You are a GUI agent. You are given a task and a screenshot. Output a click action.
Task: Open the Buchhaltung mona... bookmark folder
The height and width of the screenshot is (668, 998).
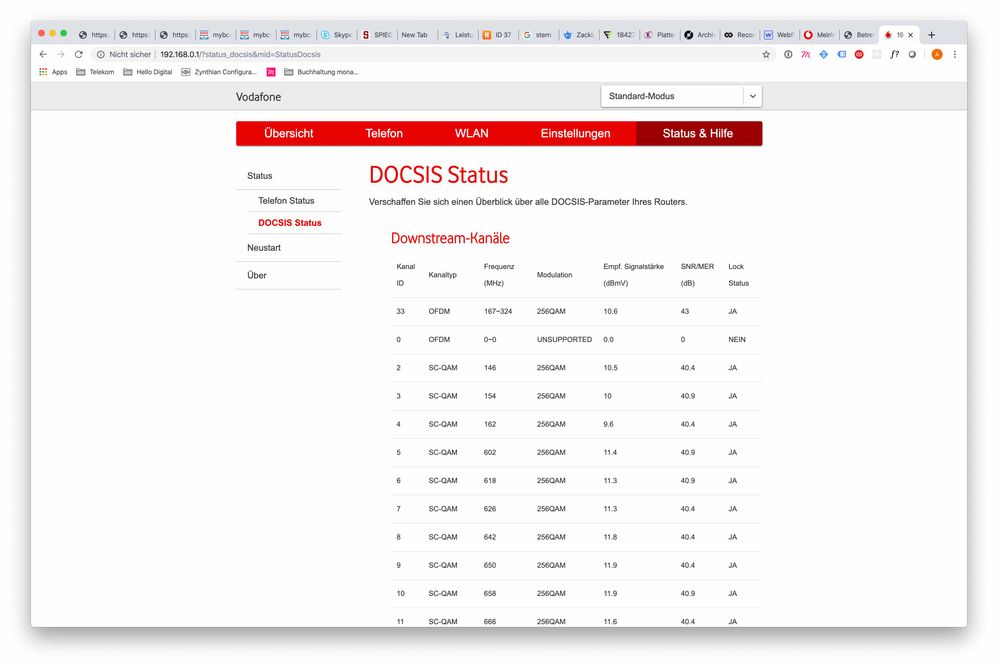(x=321, y=72)
